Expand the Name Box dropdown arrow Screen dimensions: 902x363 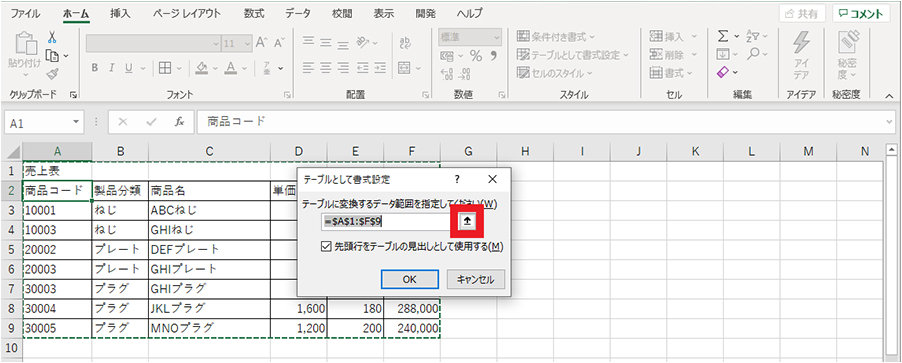click(x=75, y=123)
